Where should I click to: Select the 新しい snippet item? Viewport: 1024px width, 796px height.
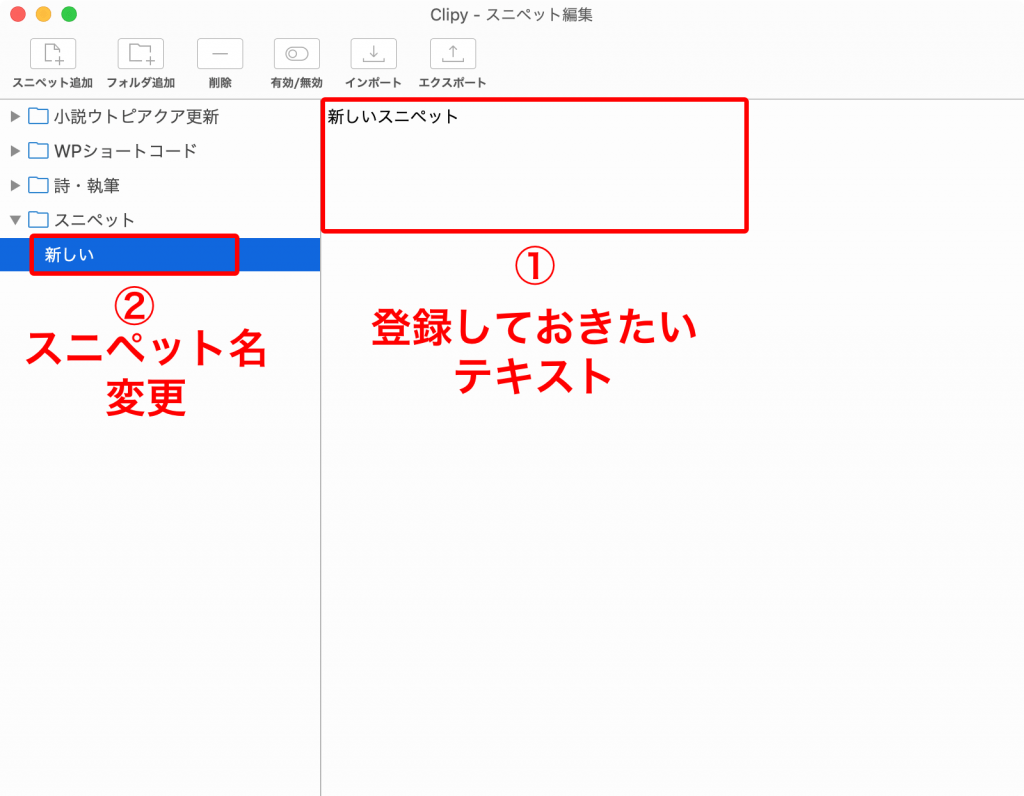pos(160,255)
